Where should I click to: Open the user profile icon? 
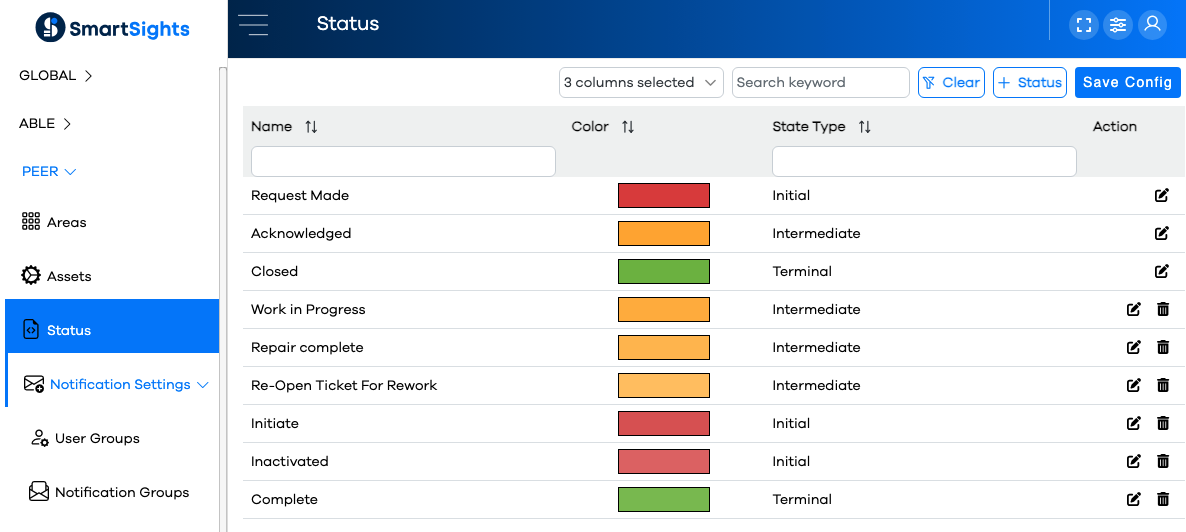[x=1152, y=25]
